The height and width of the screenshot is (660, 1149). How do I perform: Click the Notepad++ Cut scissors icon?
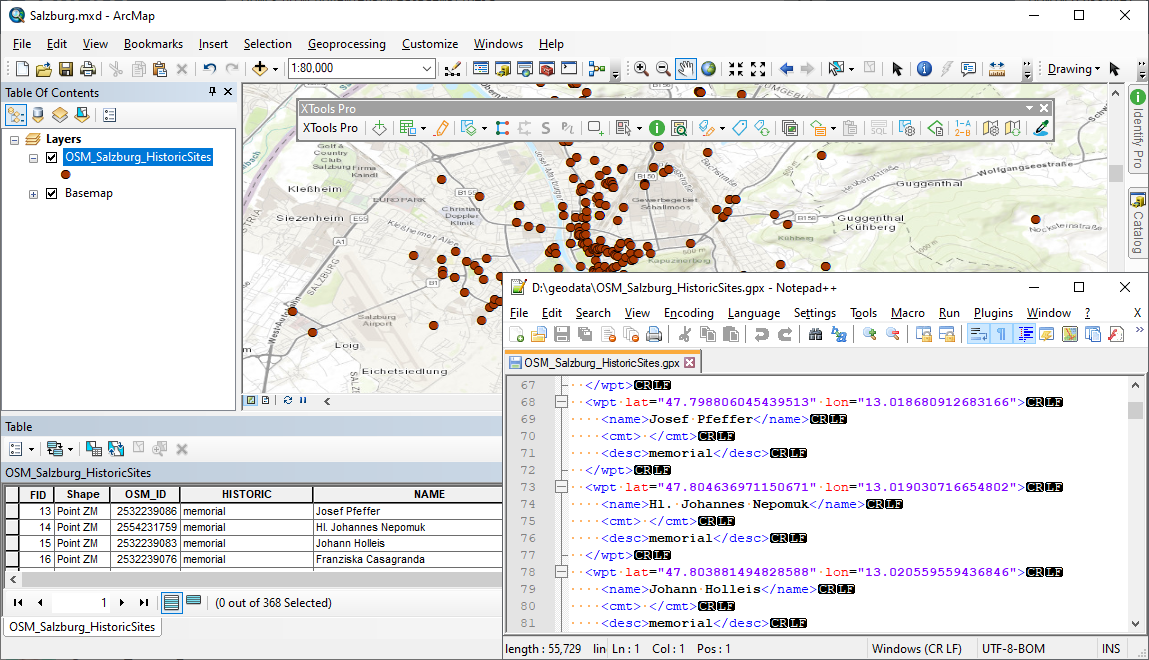684,335
